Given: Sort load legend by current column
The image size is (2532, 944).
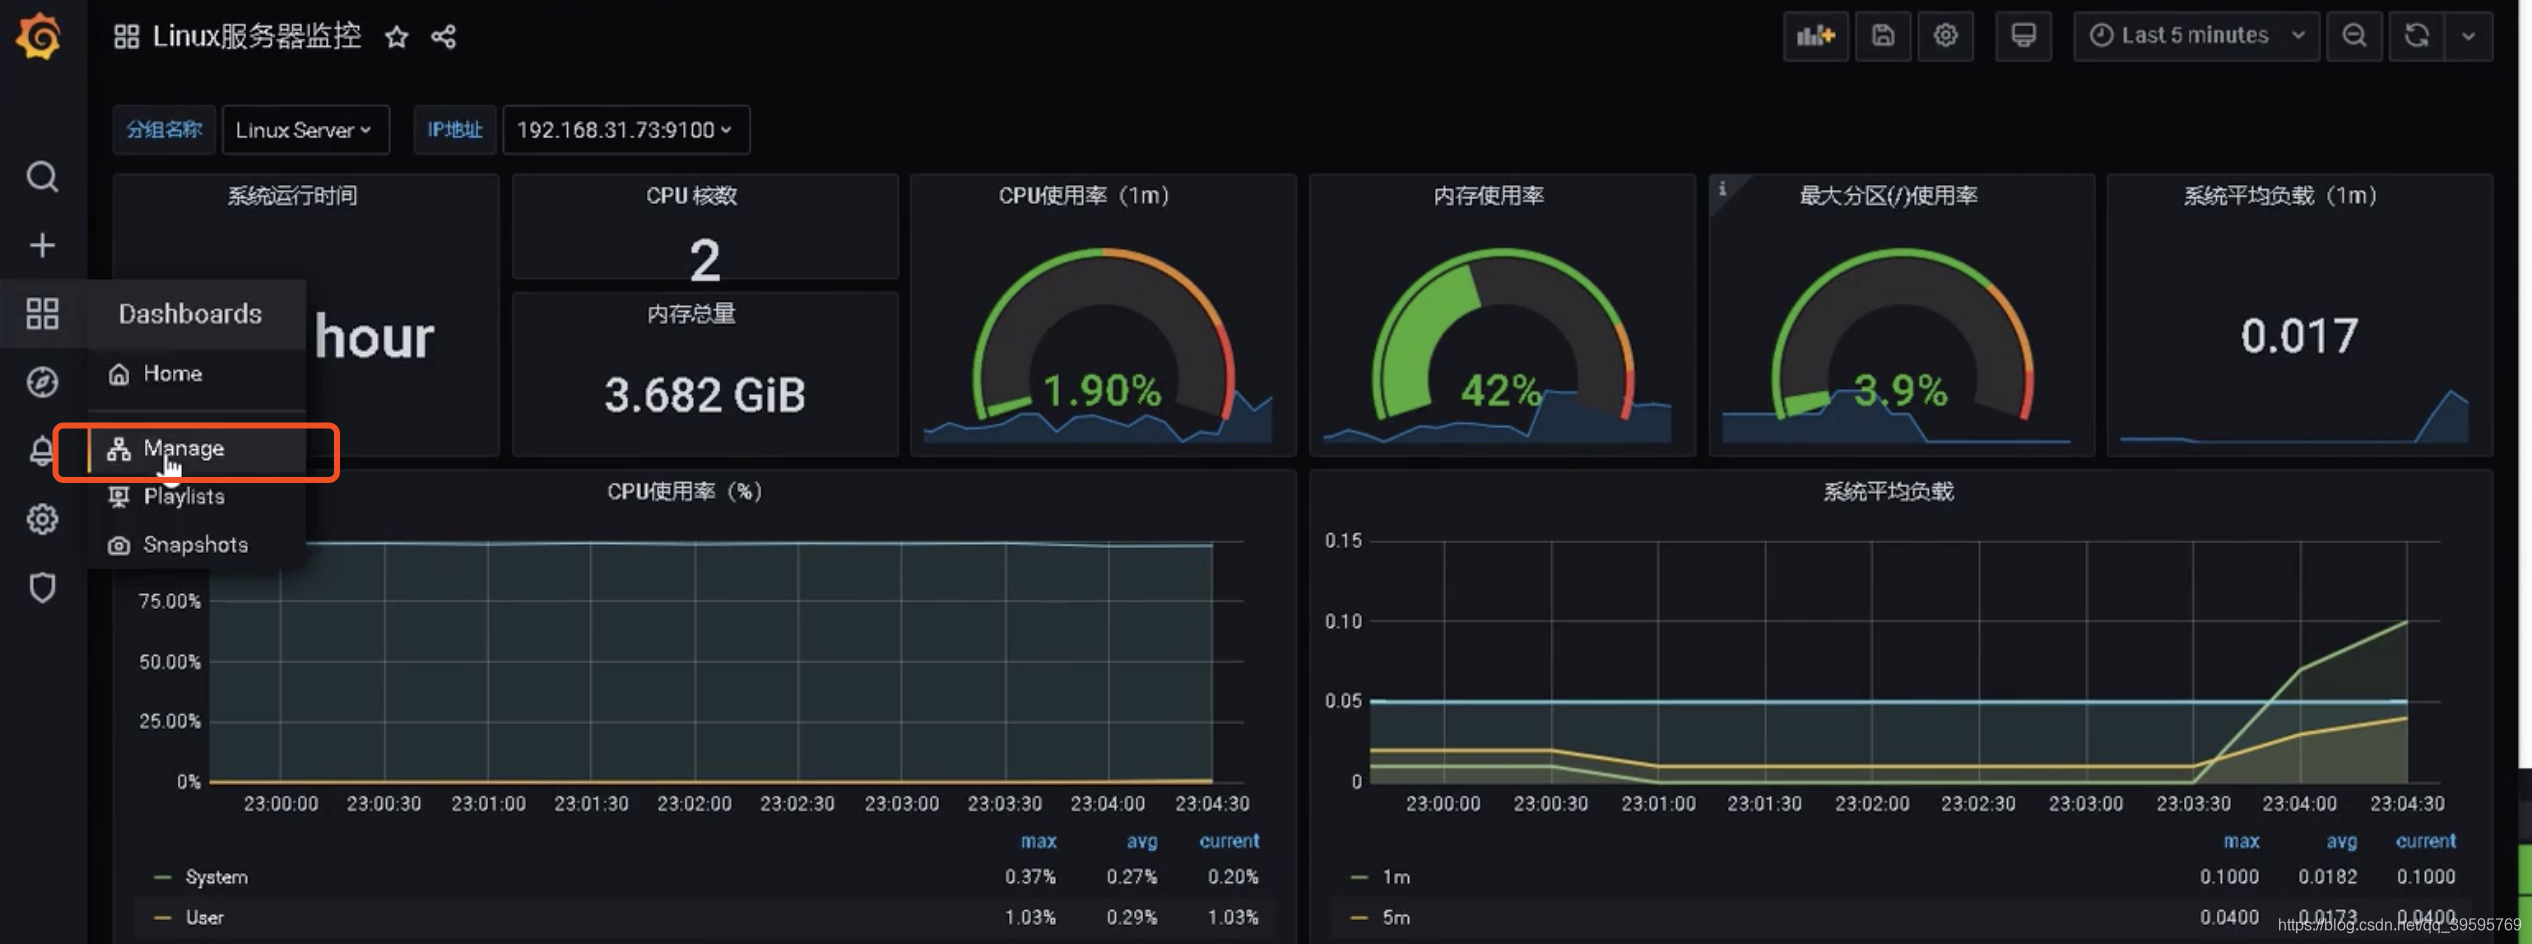Looking at the screenshot, I should 2425,841.
